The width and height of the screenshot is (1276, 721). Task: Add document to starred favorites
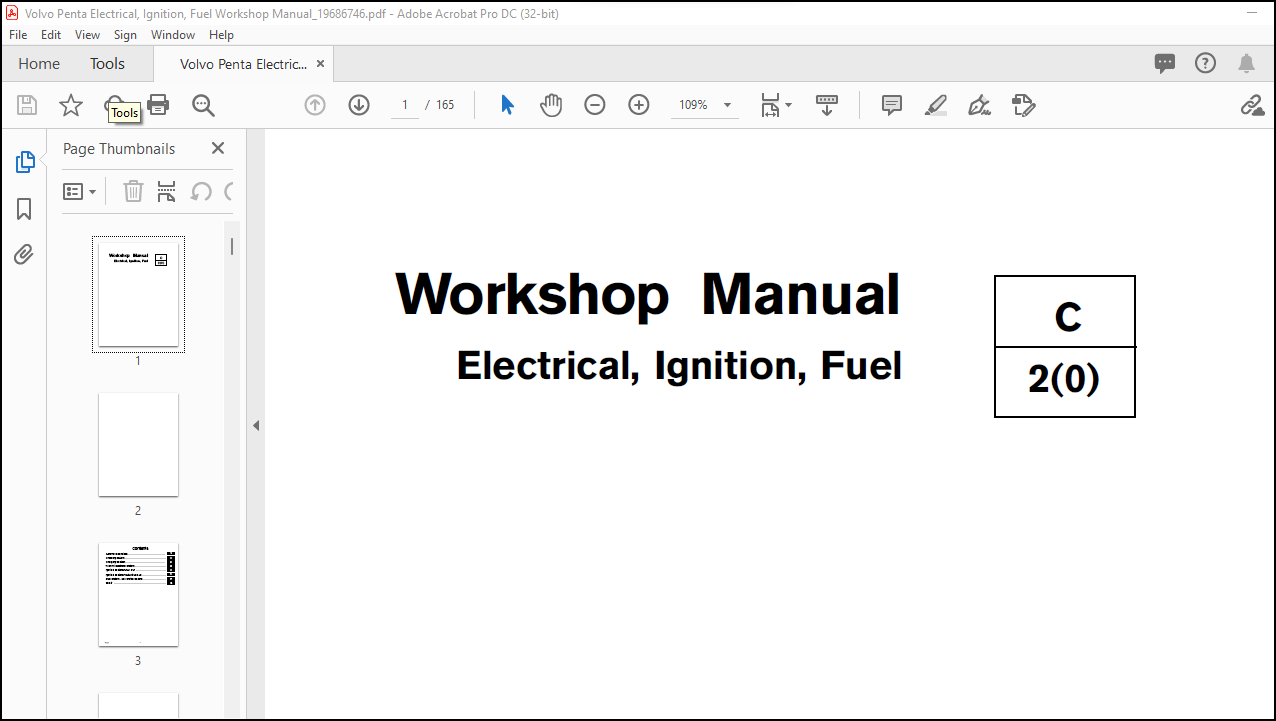[x=71, y=105]
